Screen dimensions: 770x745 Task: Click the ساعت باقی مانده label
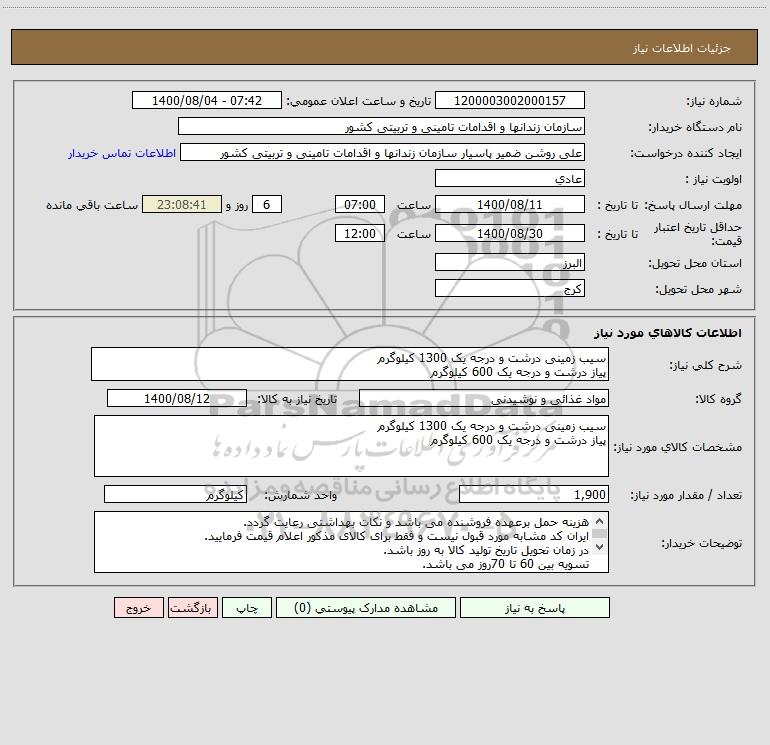[92, 205]
